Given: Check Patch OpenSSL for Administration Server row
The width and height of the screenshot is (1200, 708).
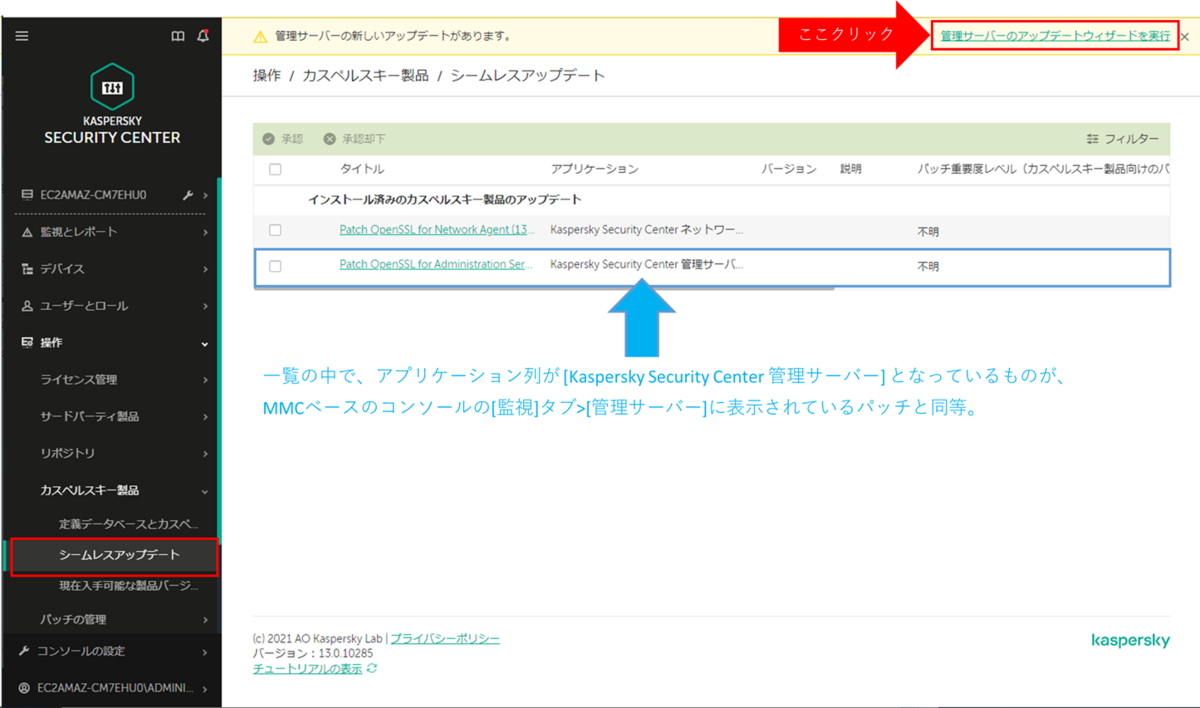Looking at the screenshot, I should pyautogui.click(x=275, y=266).
